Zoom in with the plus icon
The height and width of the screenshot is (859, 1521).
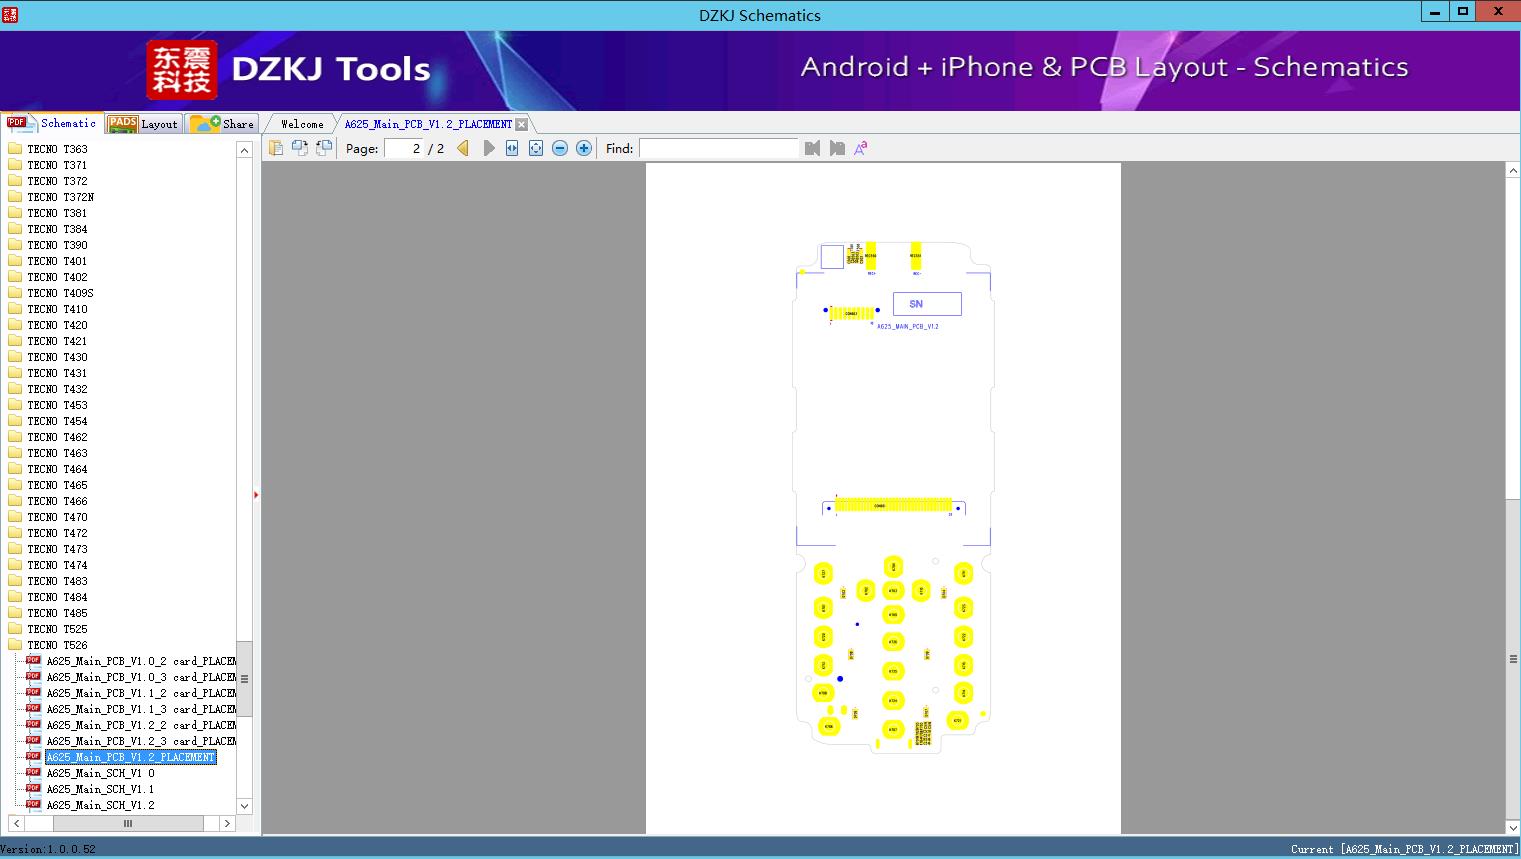click(584, 148)
